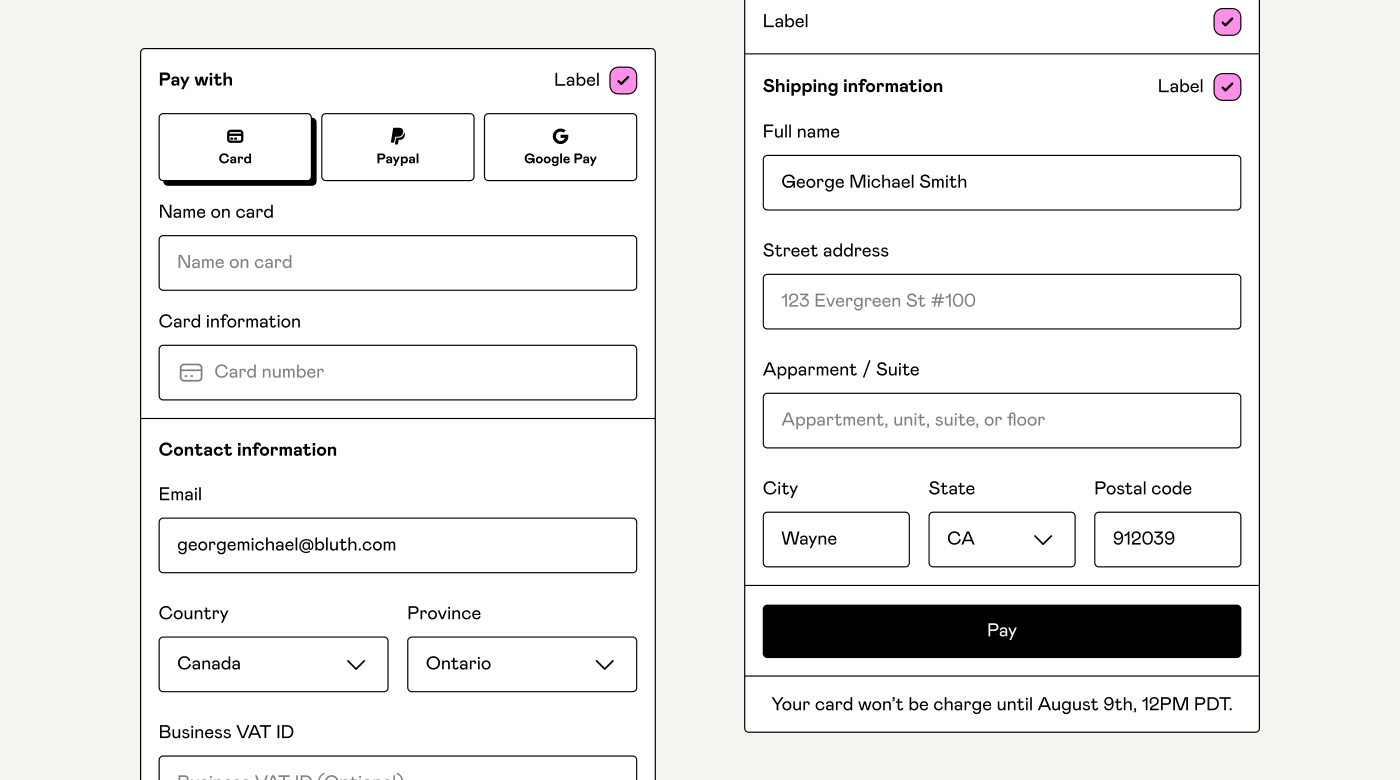Image resolution: width=1400 pixels, height=780 pixels.
Task: Click the Street address input field
Action: tap(1001, 301)
